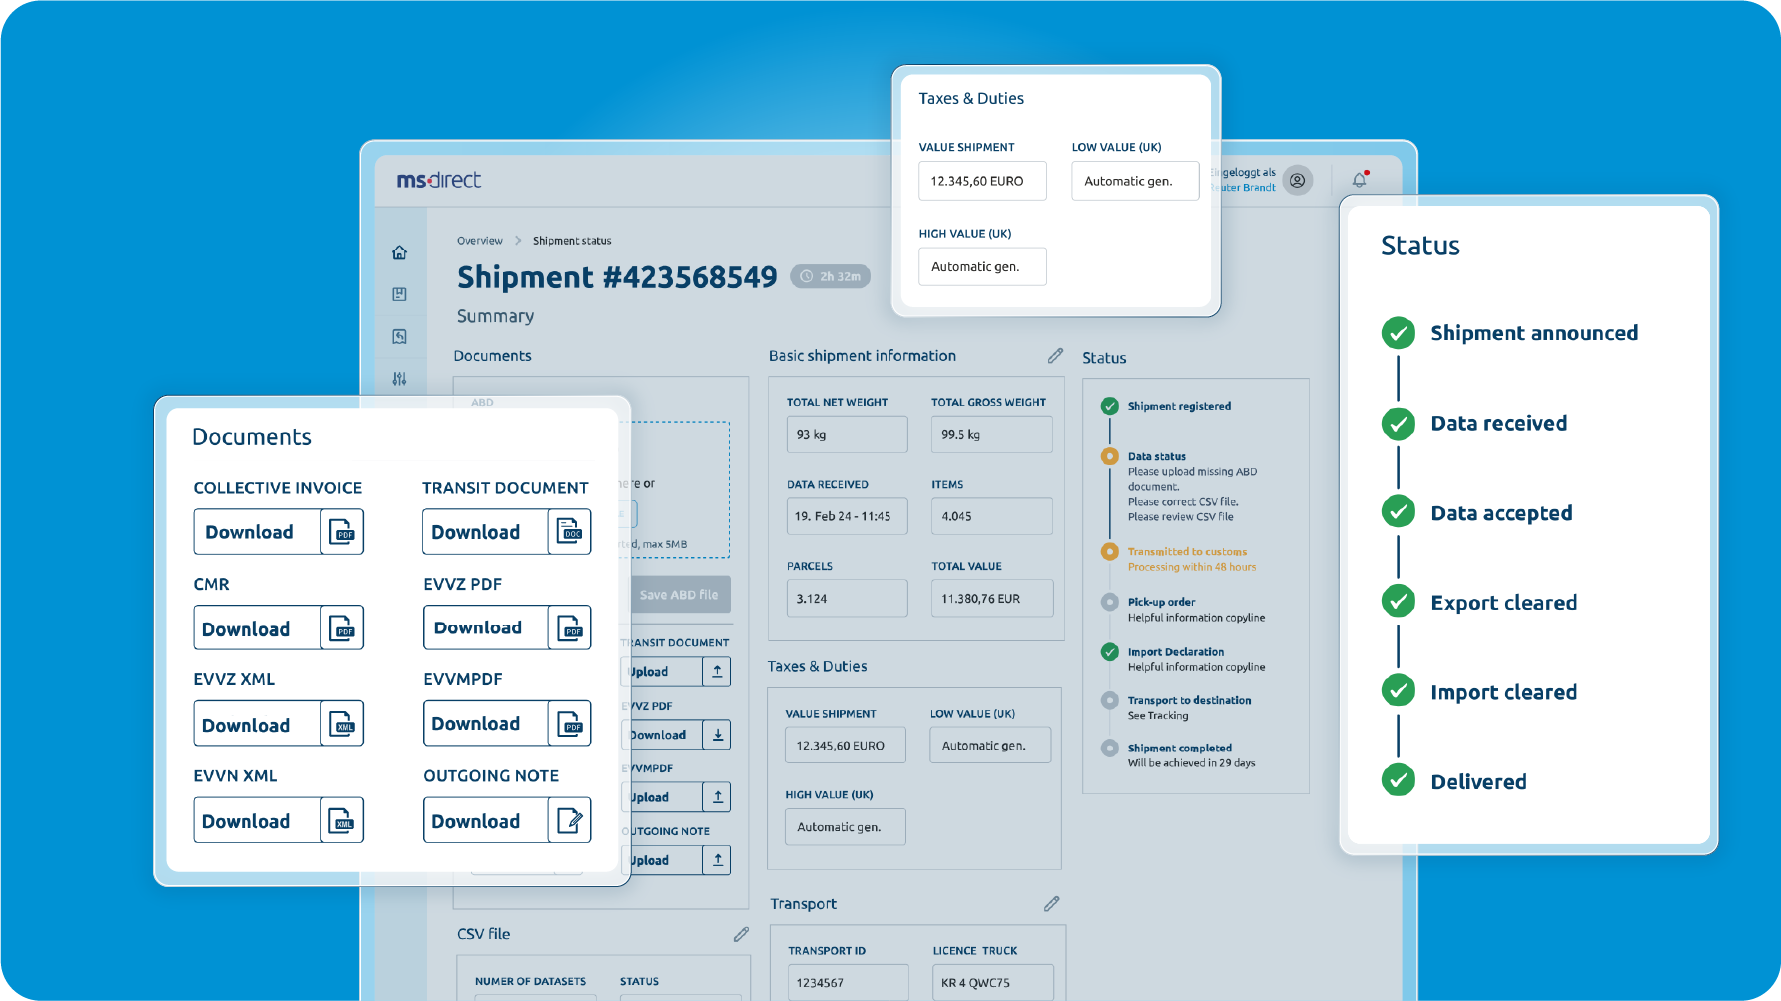Click the 'Processing within 48 hours' text

click(x=1192, y=567)
